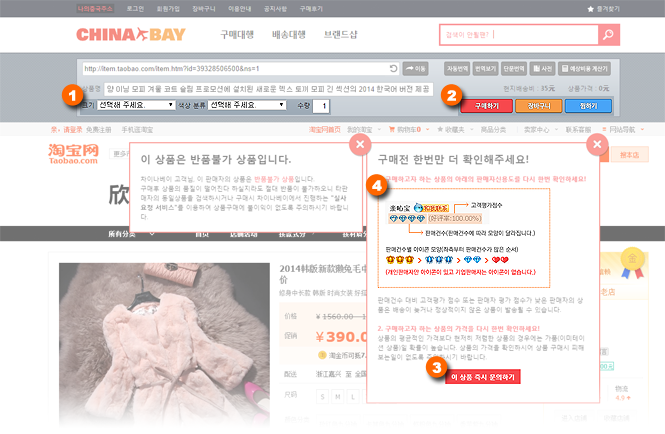Viewport: 665px width, 434px height.
Task: Click the 즐겨찾기 star favorites link
Action: [603, 8]
